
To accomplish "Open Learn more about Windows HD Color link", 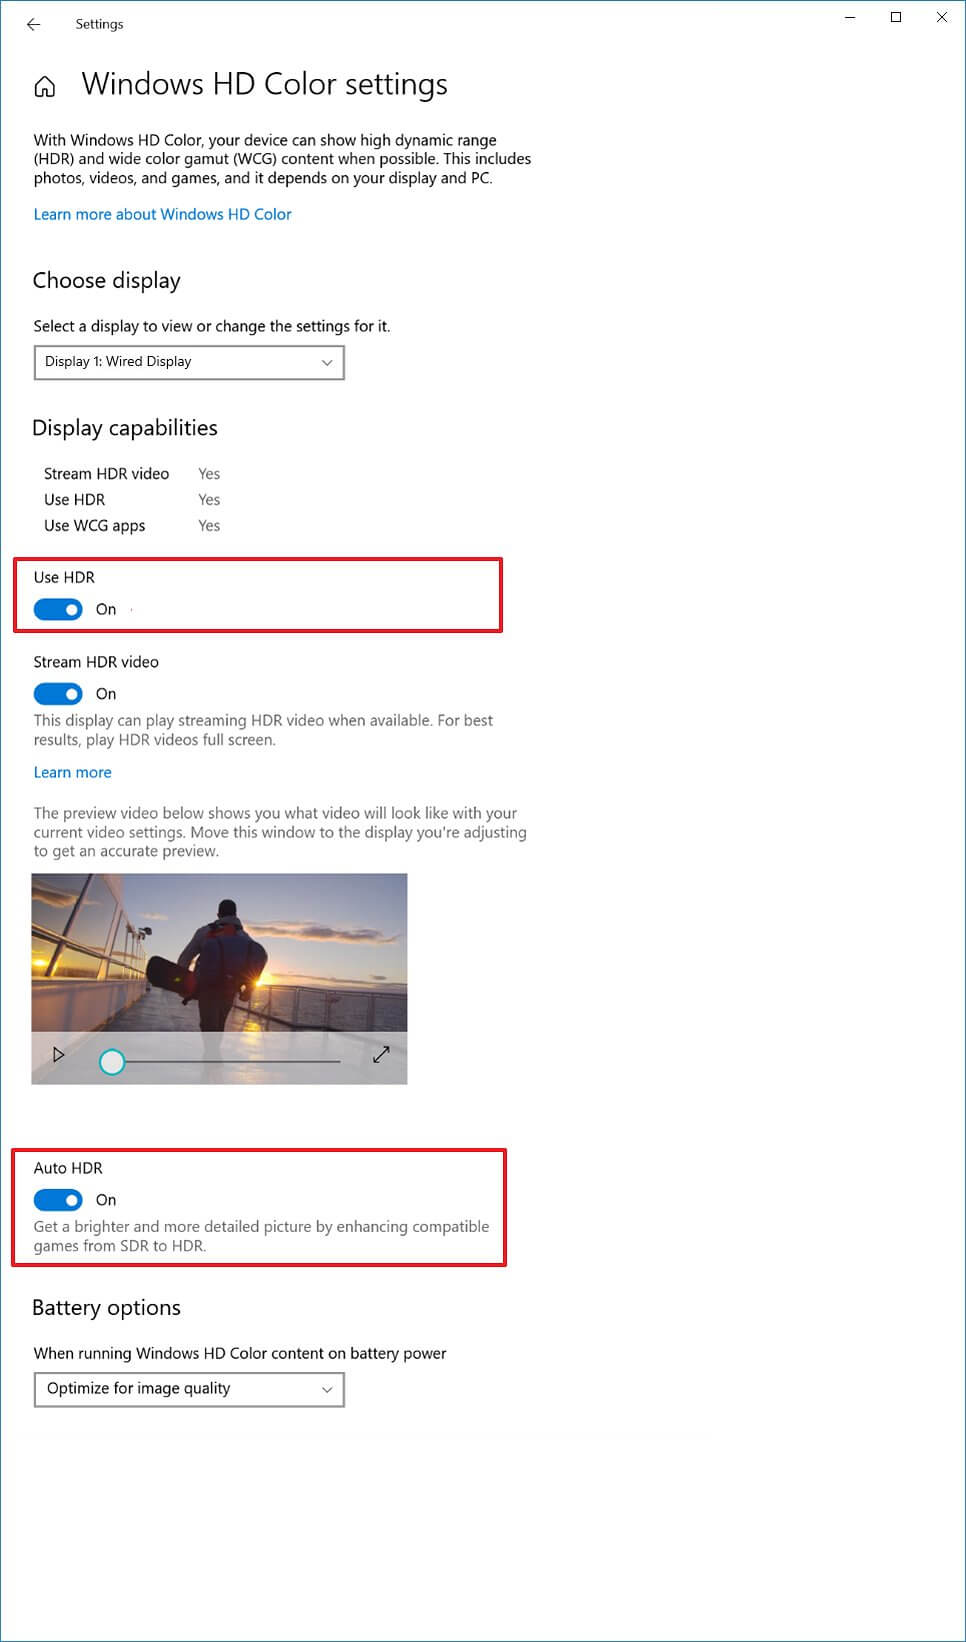I will (x=163, y=214).
